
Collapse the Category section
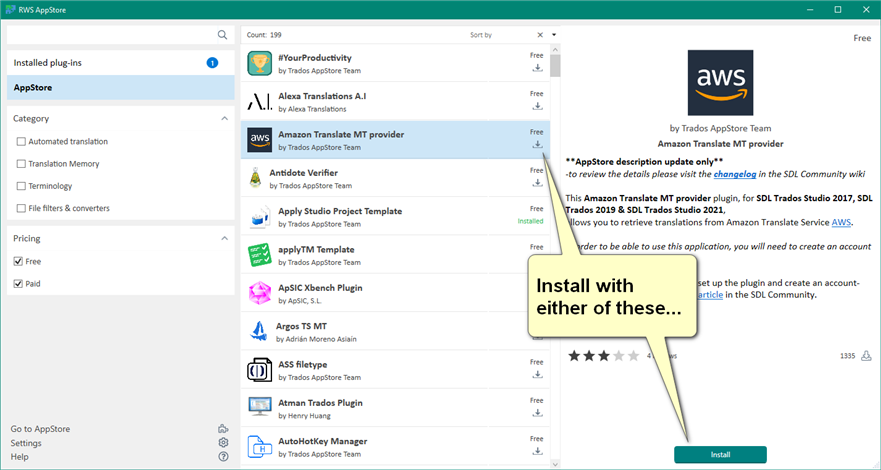pos(225,118)
